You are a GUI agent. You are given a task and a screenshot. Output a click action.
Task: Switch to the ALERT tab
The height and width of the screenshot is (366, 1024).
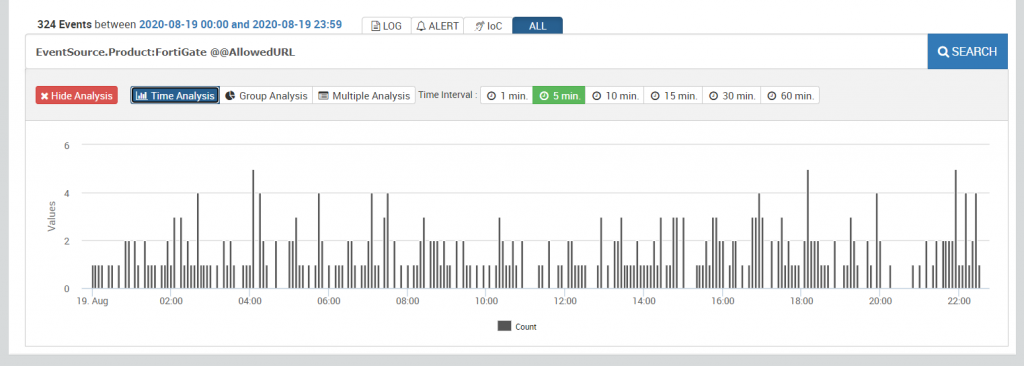[x=438, y=26]
